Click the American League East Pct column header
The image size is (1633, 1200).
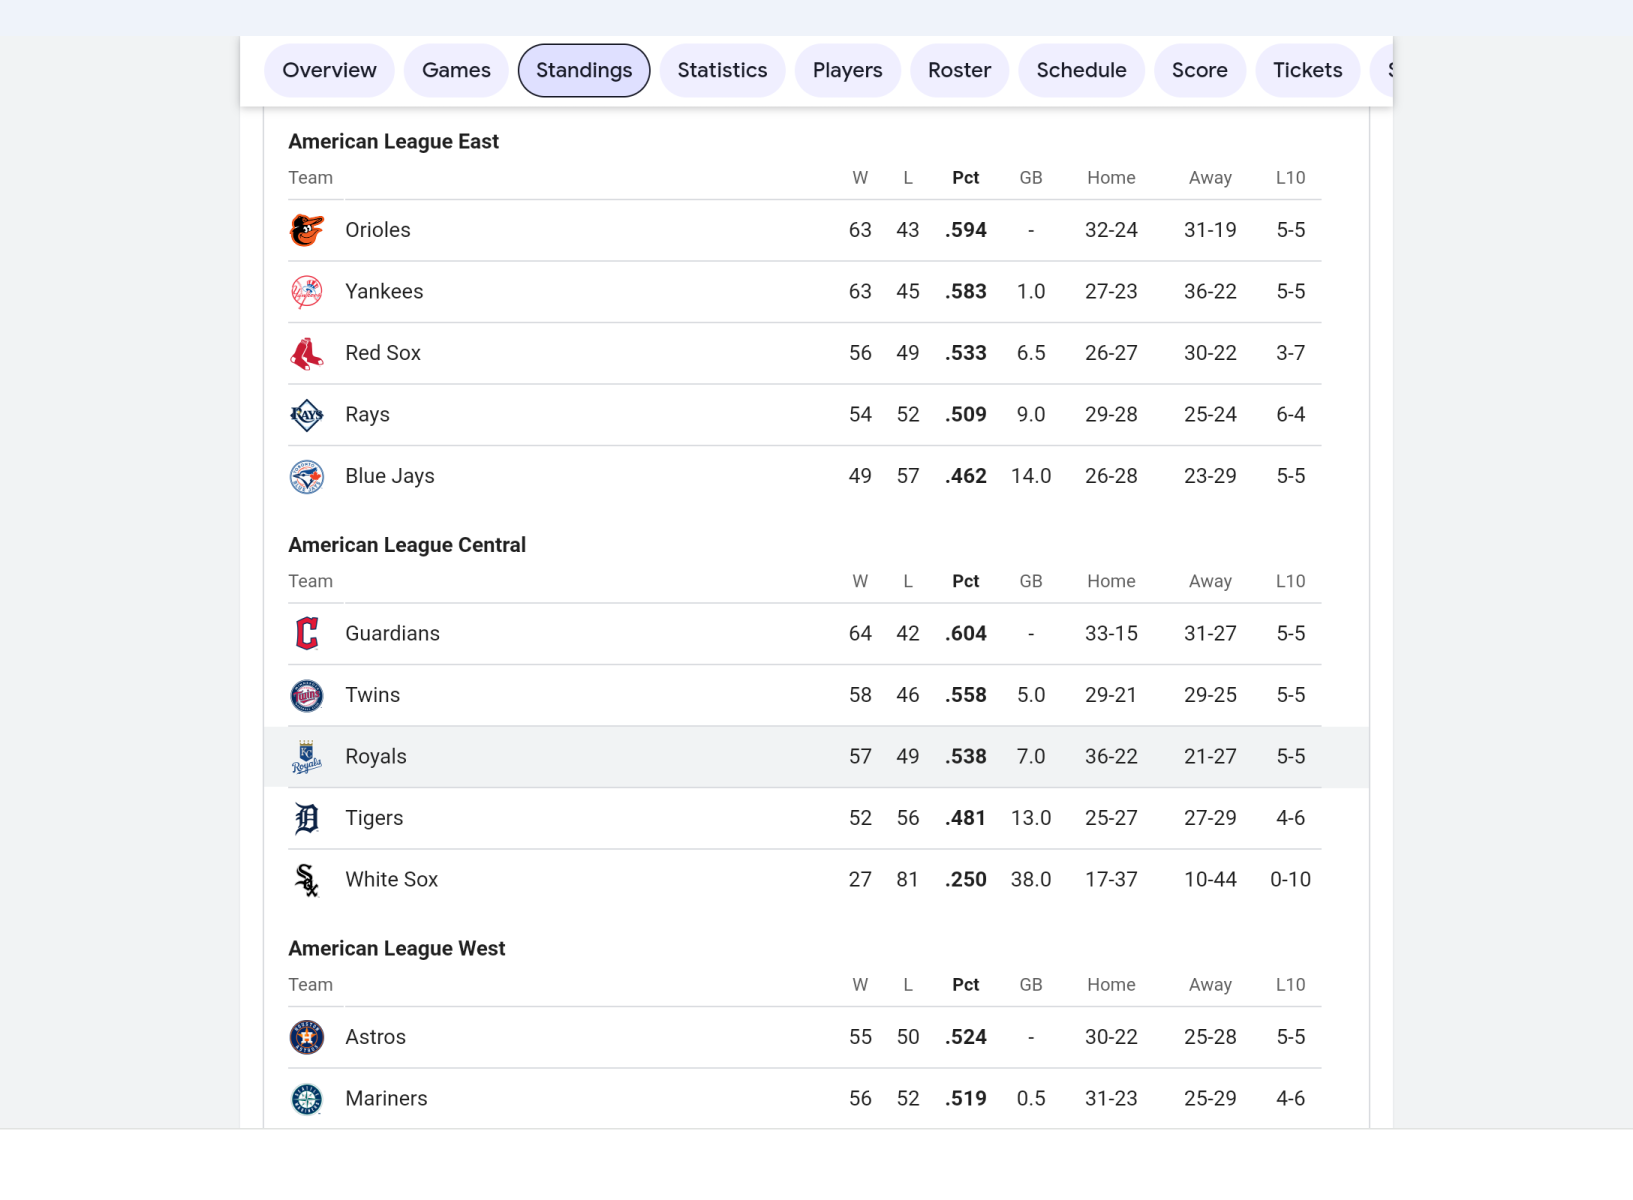click(965, 178)
